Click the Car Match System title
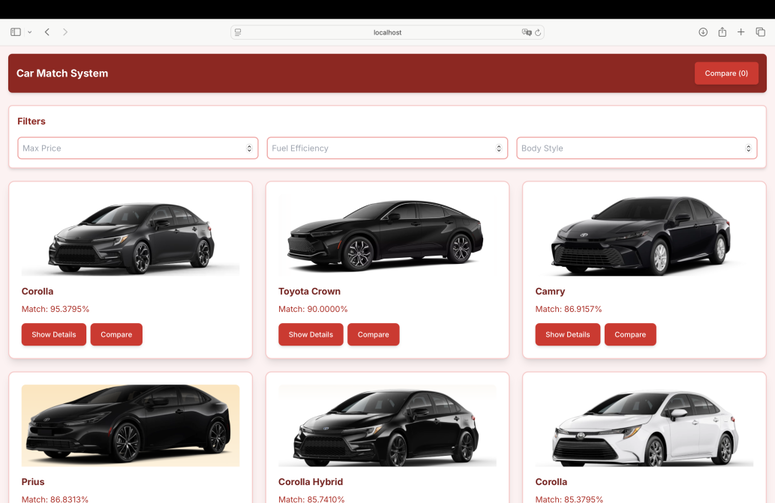Viewport: 775px width, 503px height. [x=62, y=73]
